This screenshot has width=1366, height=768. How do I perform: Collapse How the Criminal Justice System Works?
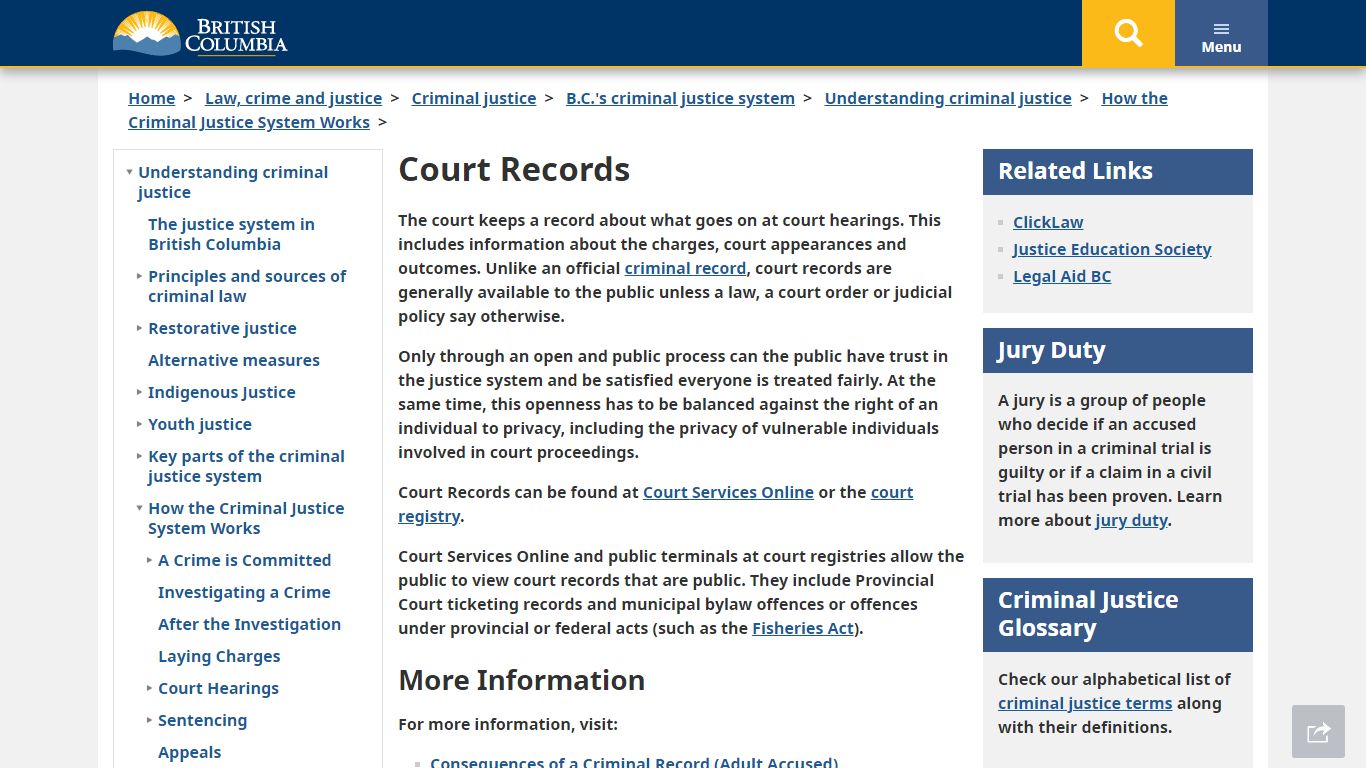click(139, 508)
